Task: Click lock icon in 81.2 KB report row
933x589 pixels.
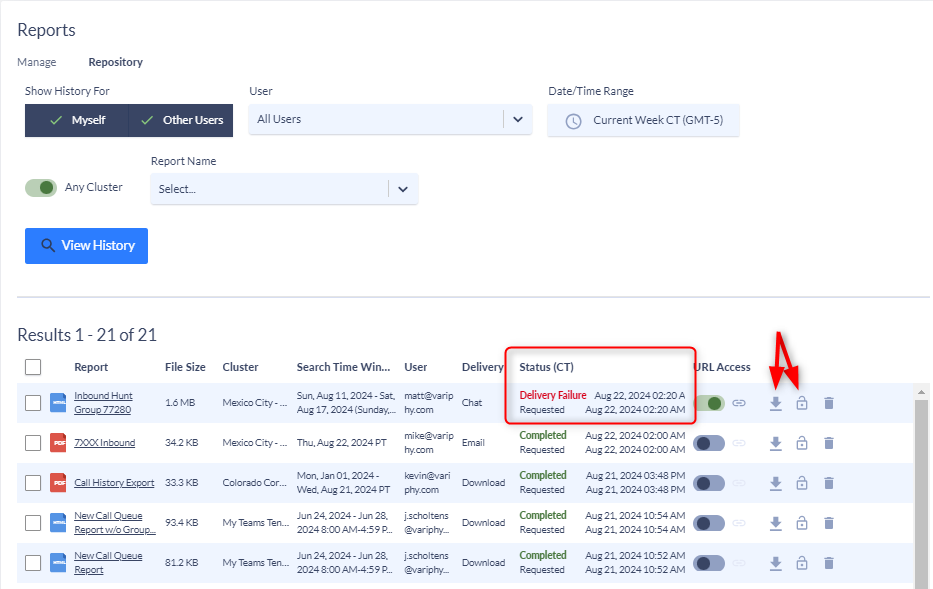Action: 802,563
